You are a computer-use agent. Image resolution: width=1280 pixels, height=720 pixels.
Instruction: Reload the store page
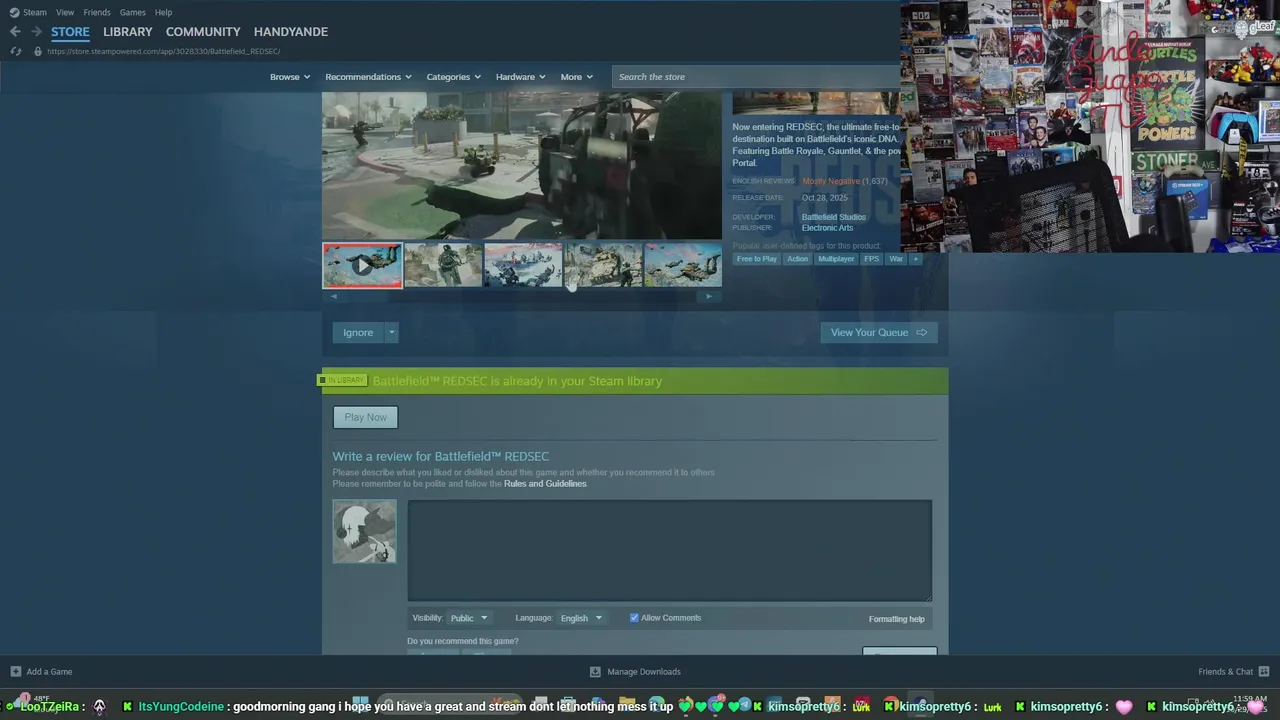click(x=15, y=51)
